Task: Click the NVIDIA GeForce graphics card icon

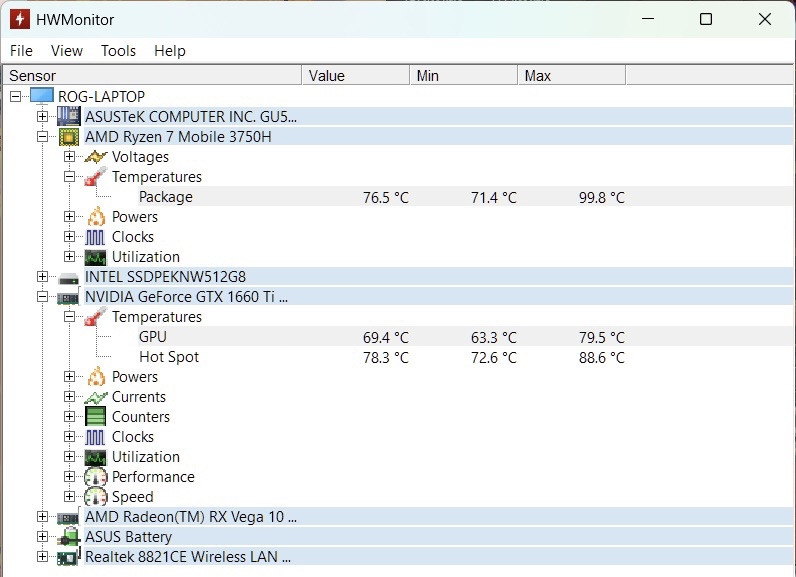Action: (68, 297)
